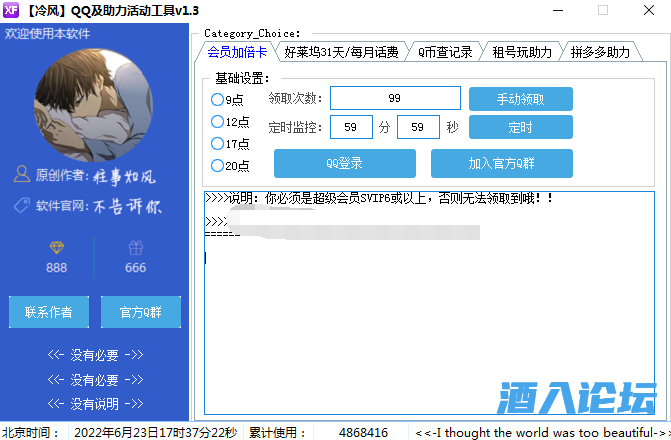Image resolution: width=671 pixels, height=440 pixels.
Task: Click the >>>>说明 SVIP6 notice line
Action: 379,198
